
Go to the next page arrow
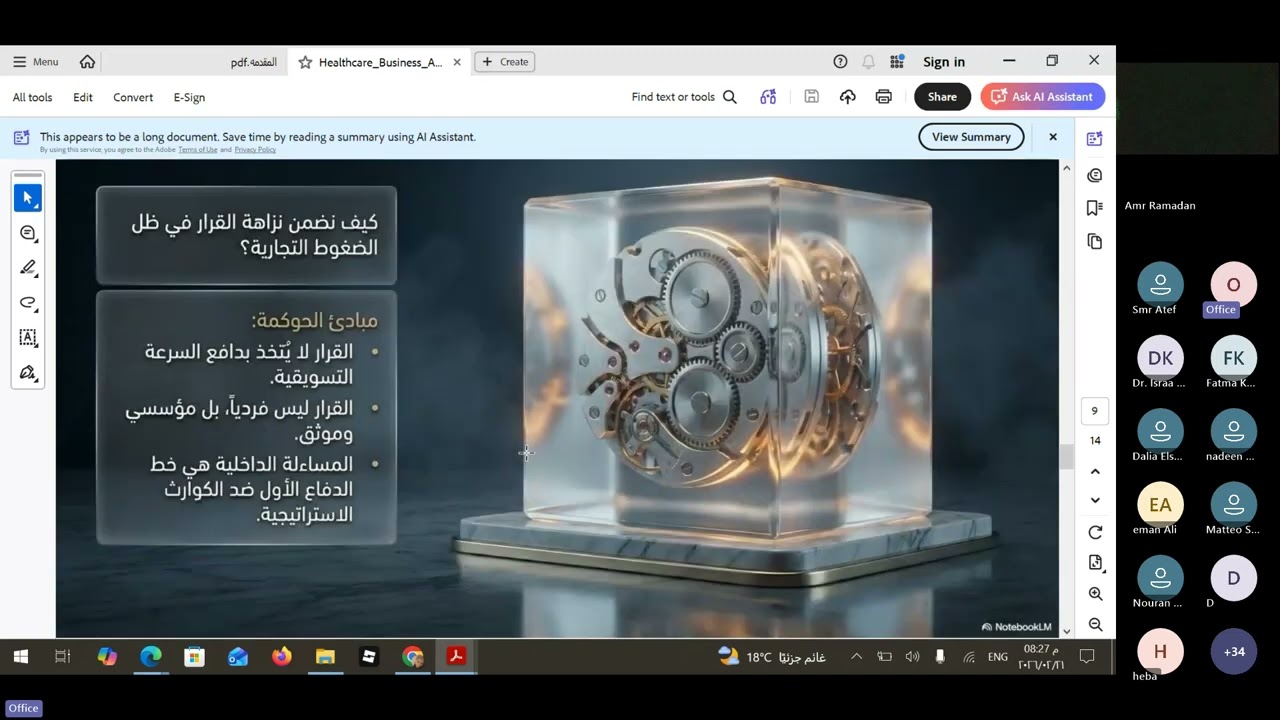(x=1095, y=500)
